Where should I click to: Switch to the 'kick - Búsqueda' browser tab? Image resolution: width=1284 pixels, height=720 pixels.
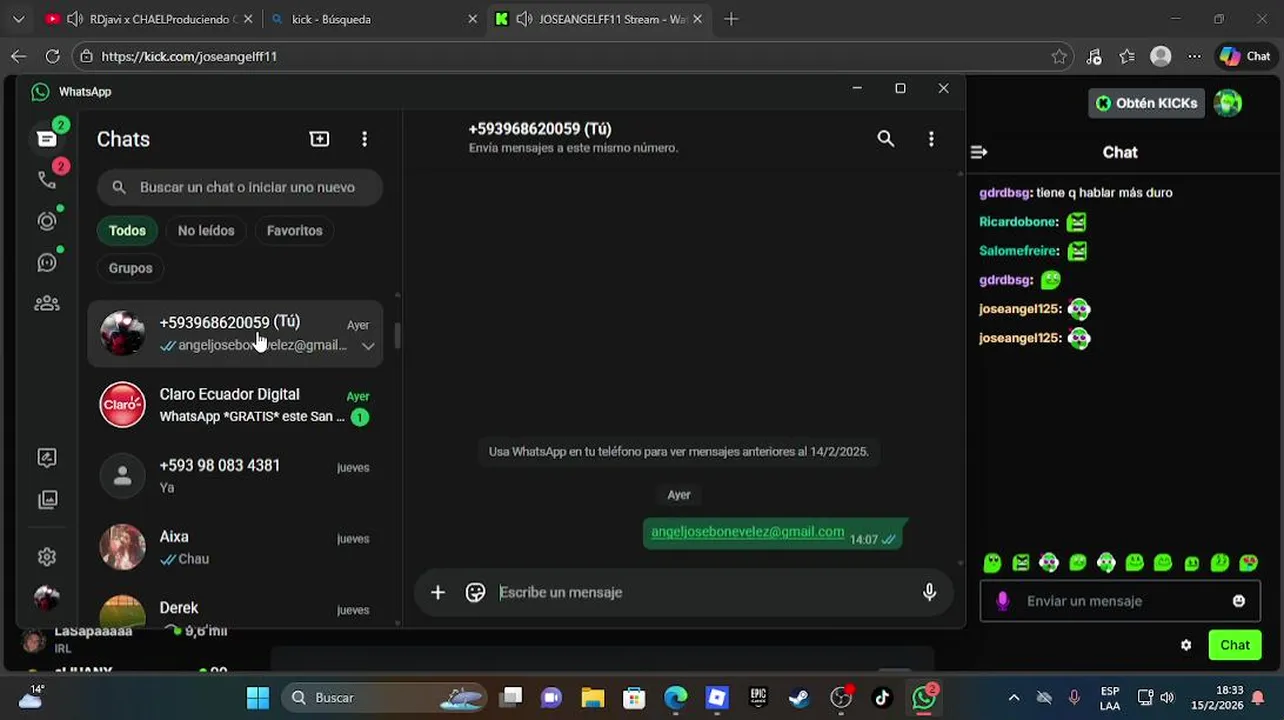pos(375,19)
